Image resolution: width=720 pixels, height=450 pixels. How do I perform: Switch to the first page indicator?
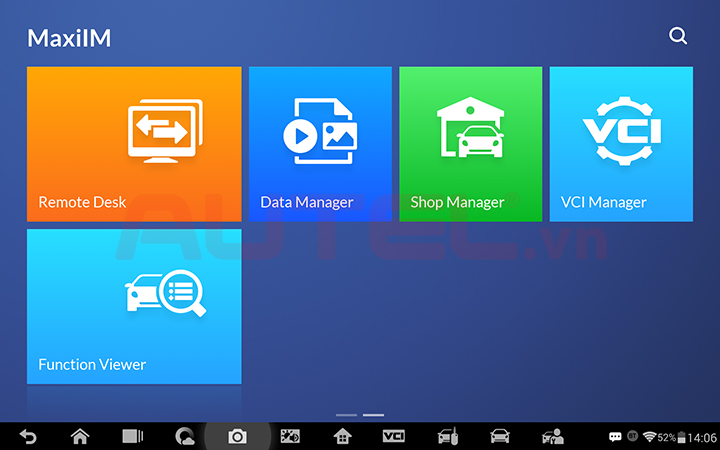346,415
